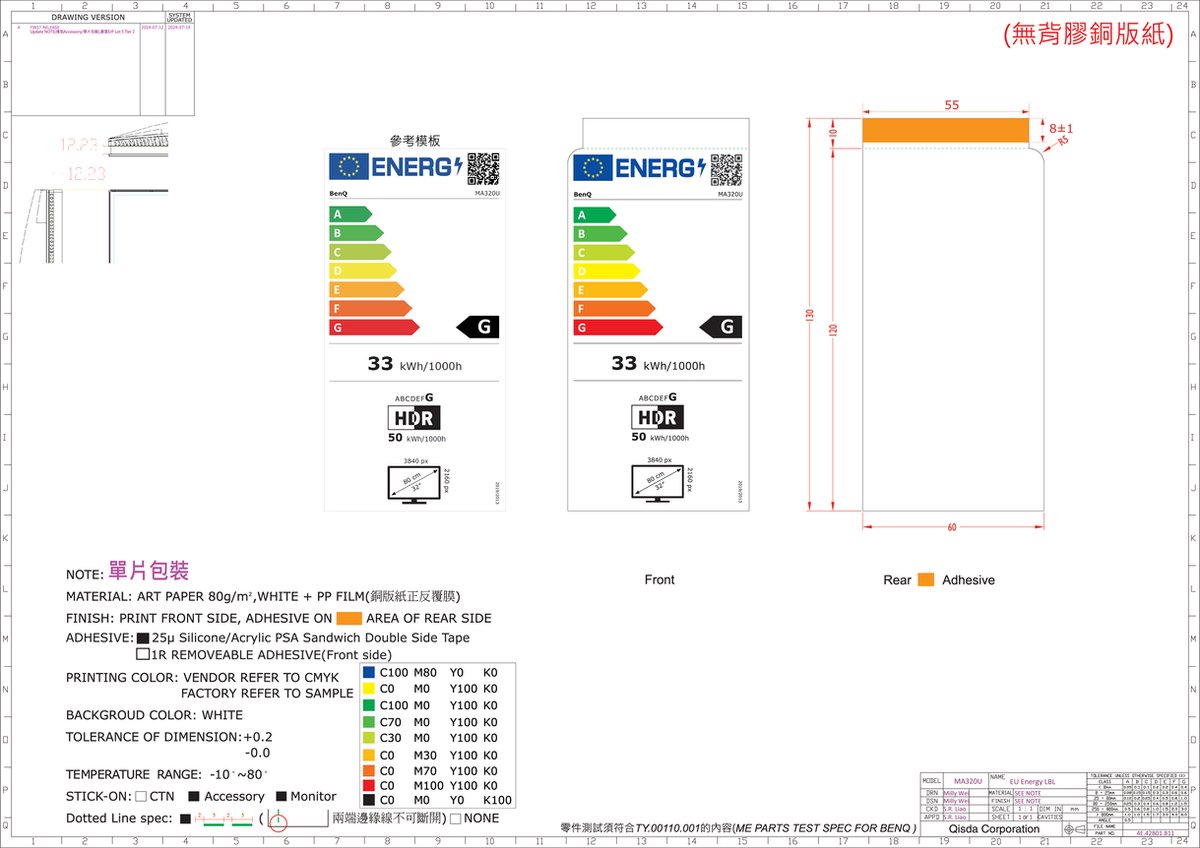Click the MA320U model field in the title block
Viewport: 1200px width, 848px height.
coord(966,780)
